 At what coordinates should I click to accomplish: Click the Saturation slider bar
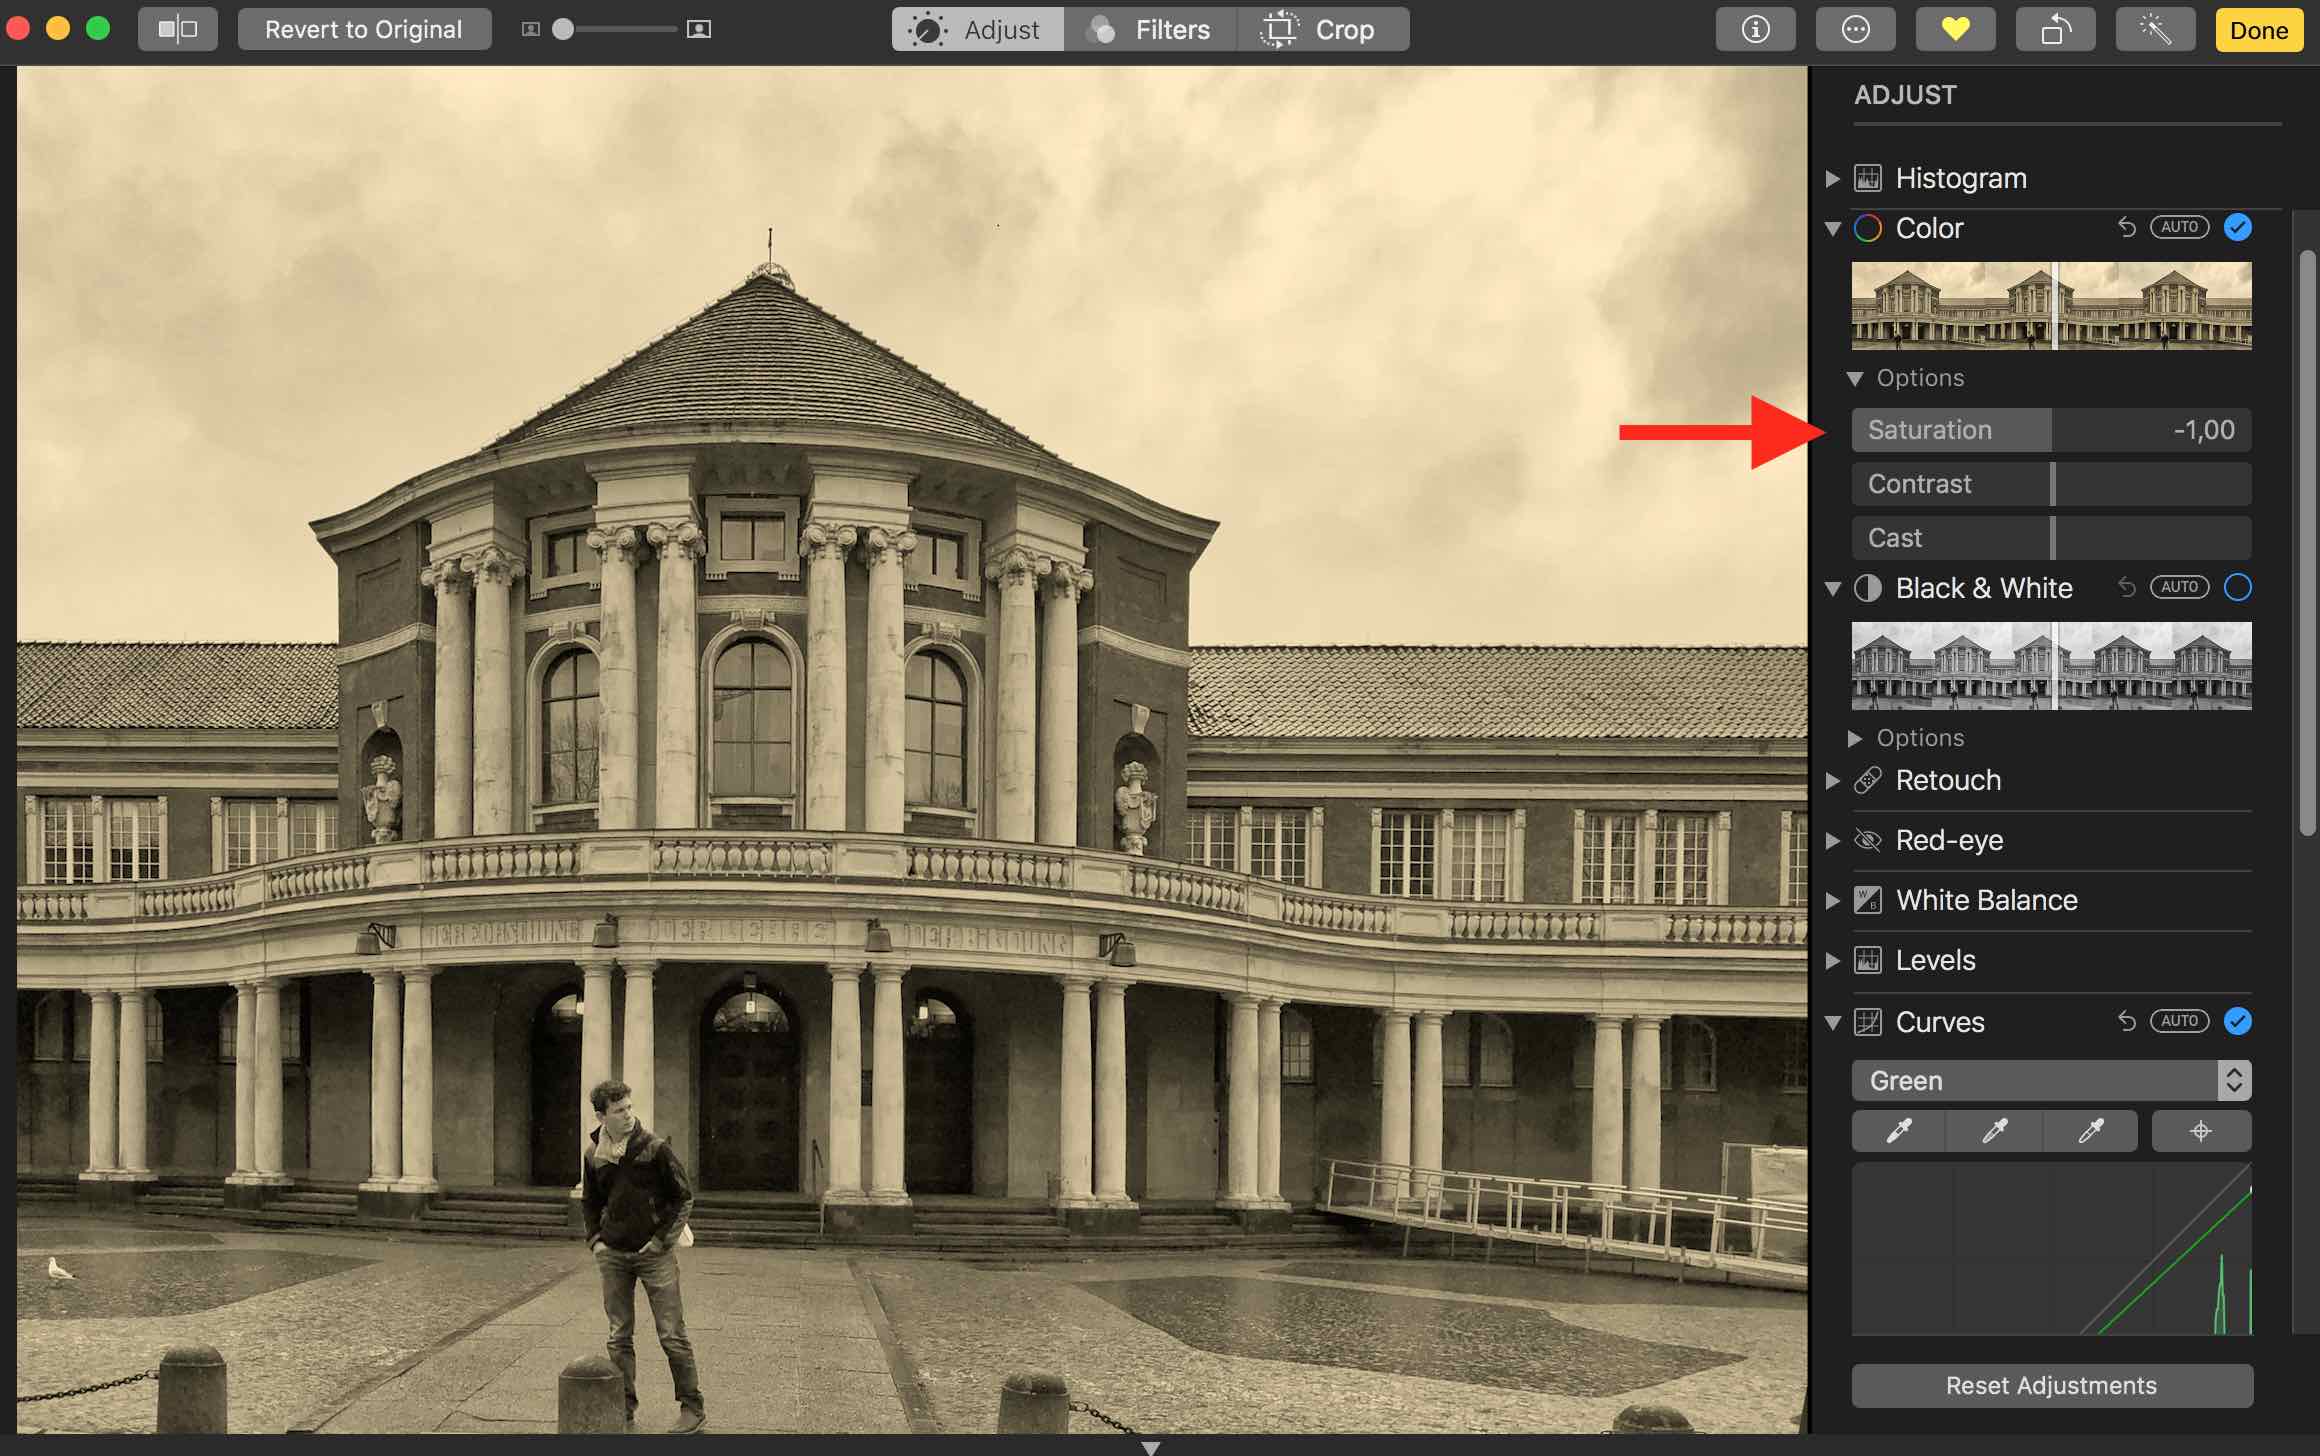(x=2051, y=430)
